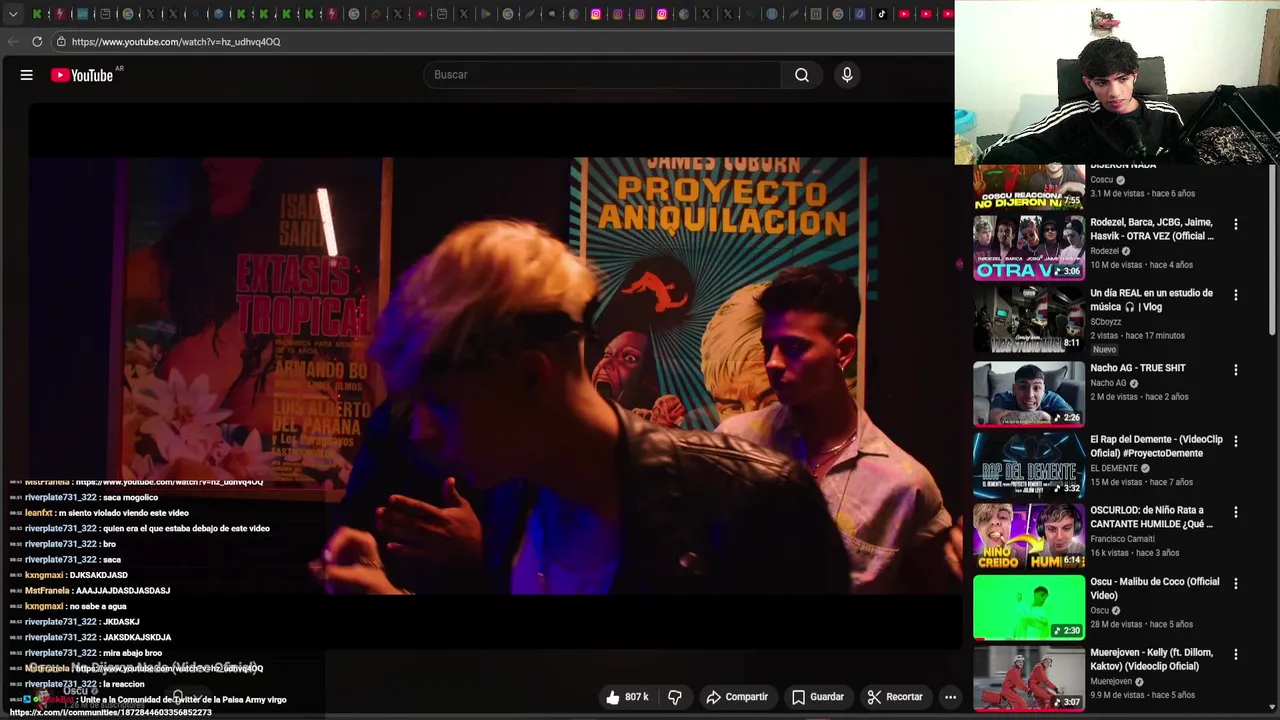The image size is (1280, 720).
Task: Open the No Dijeron Nada thumbnail with 7:55 duration
Action: [1029, 187]
